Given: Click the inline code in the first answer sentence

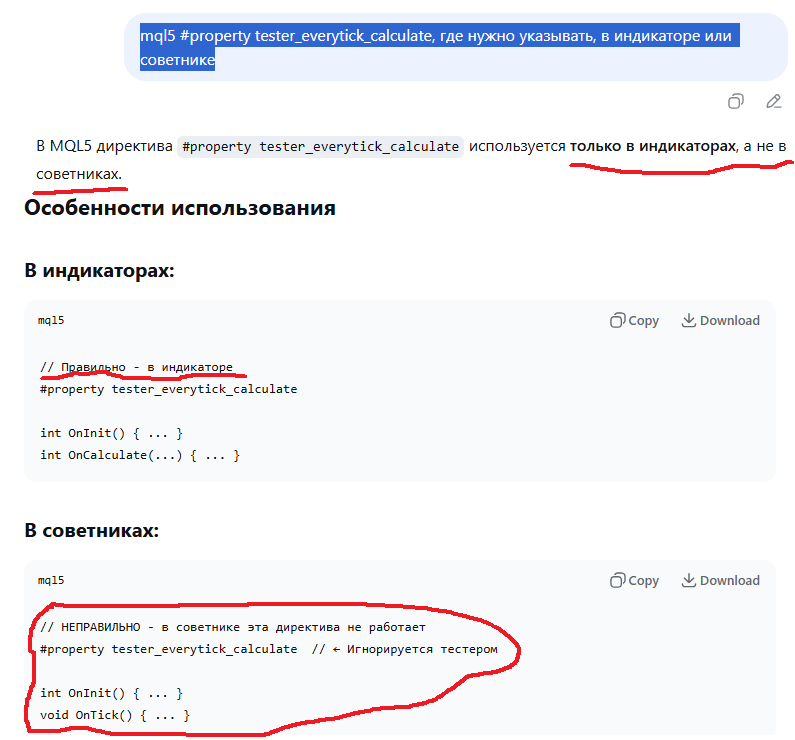Looking at the screenshot, I should 320,147.
